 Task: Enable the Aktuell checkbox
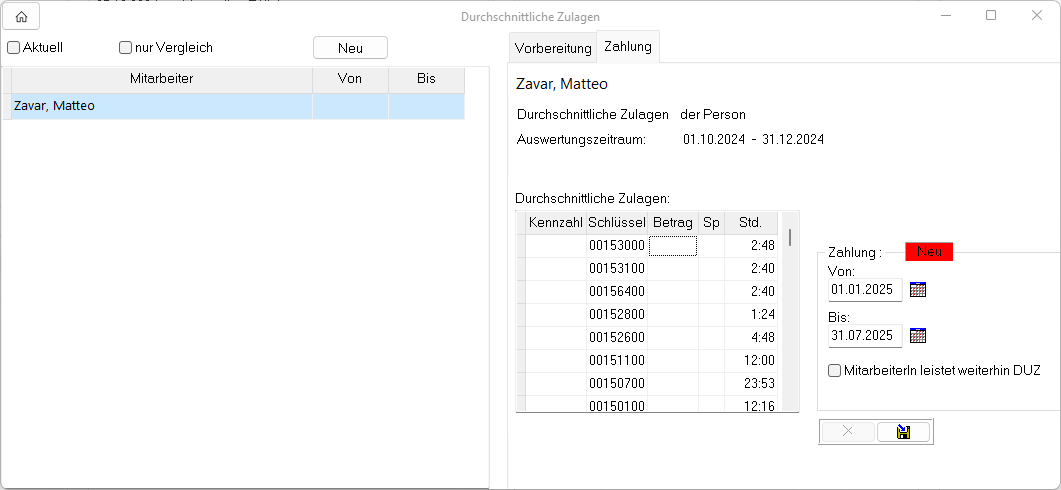coord(14,48)
